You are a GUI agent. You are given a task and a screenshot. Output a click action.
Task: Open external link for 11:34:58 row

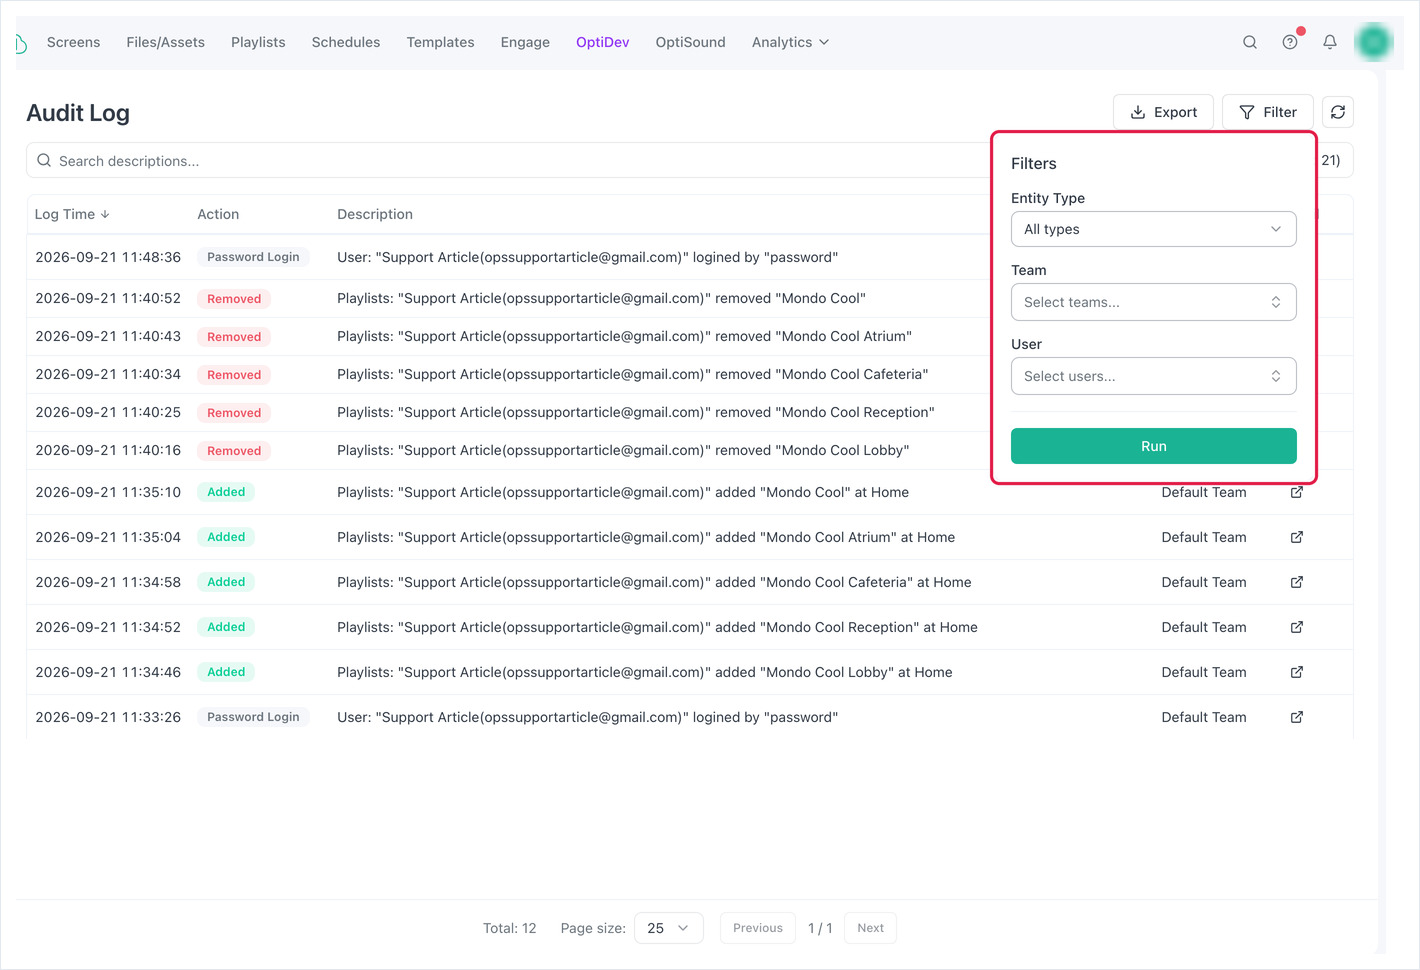[x=1297, y=582]
